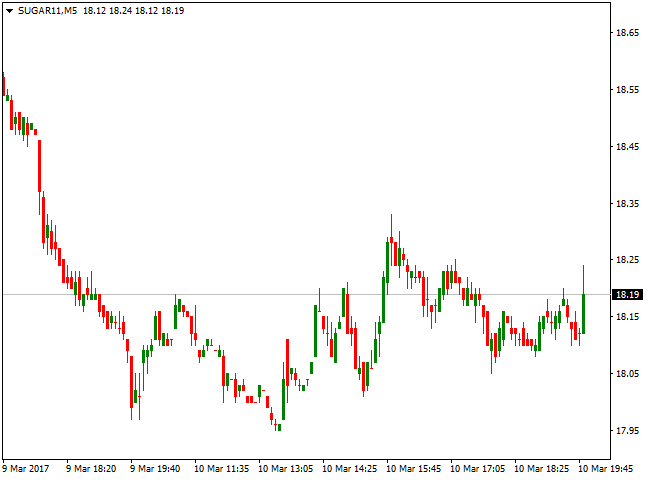Click the 10 Mar 13:05 time label
The width and height of the screenshot is (650, 480).
(286, 469)
